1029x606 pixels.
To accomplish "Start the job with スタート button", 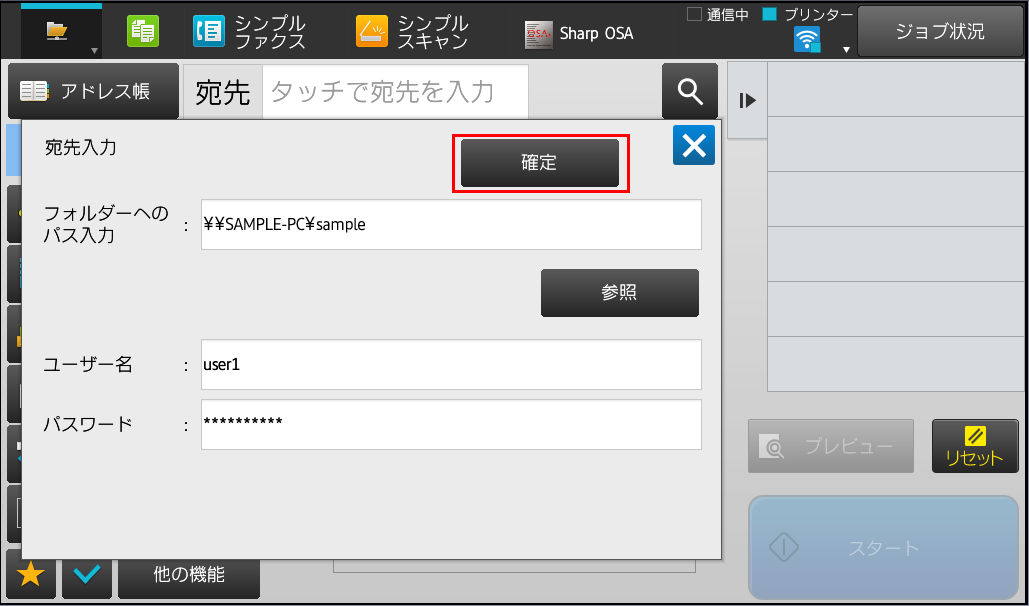I will [883, 548].
